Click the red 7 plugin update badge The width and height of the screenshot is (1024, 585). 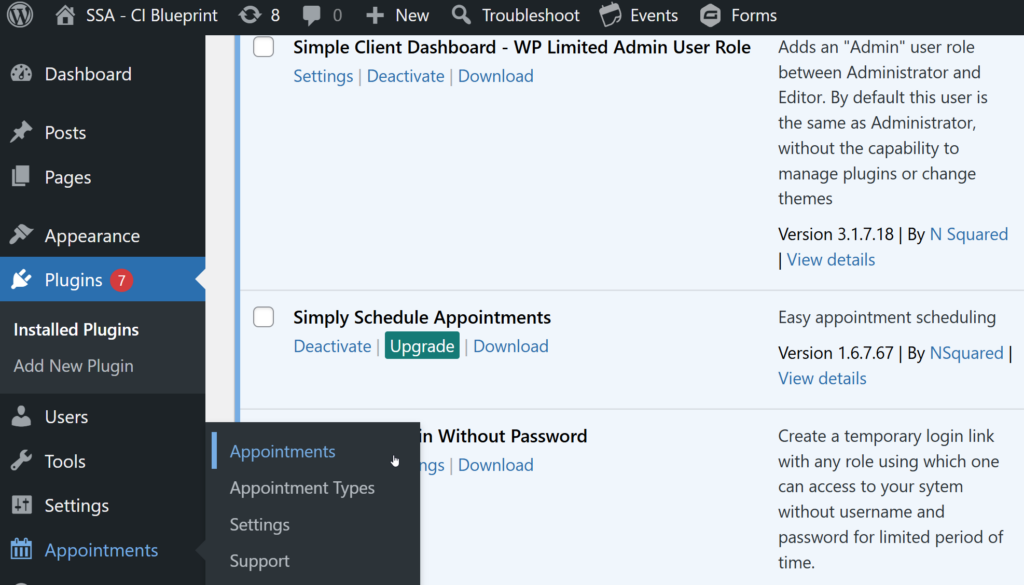click(121, 280)
